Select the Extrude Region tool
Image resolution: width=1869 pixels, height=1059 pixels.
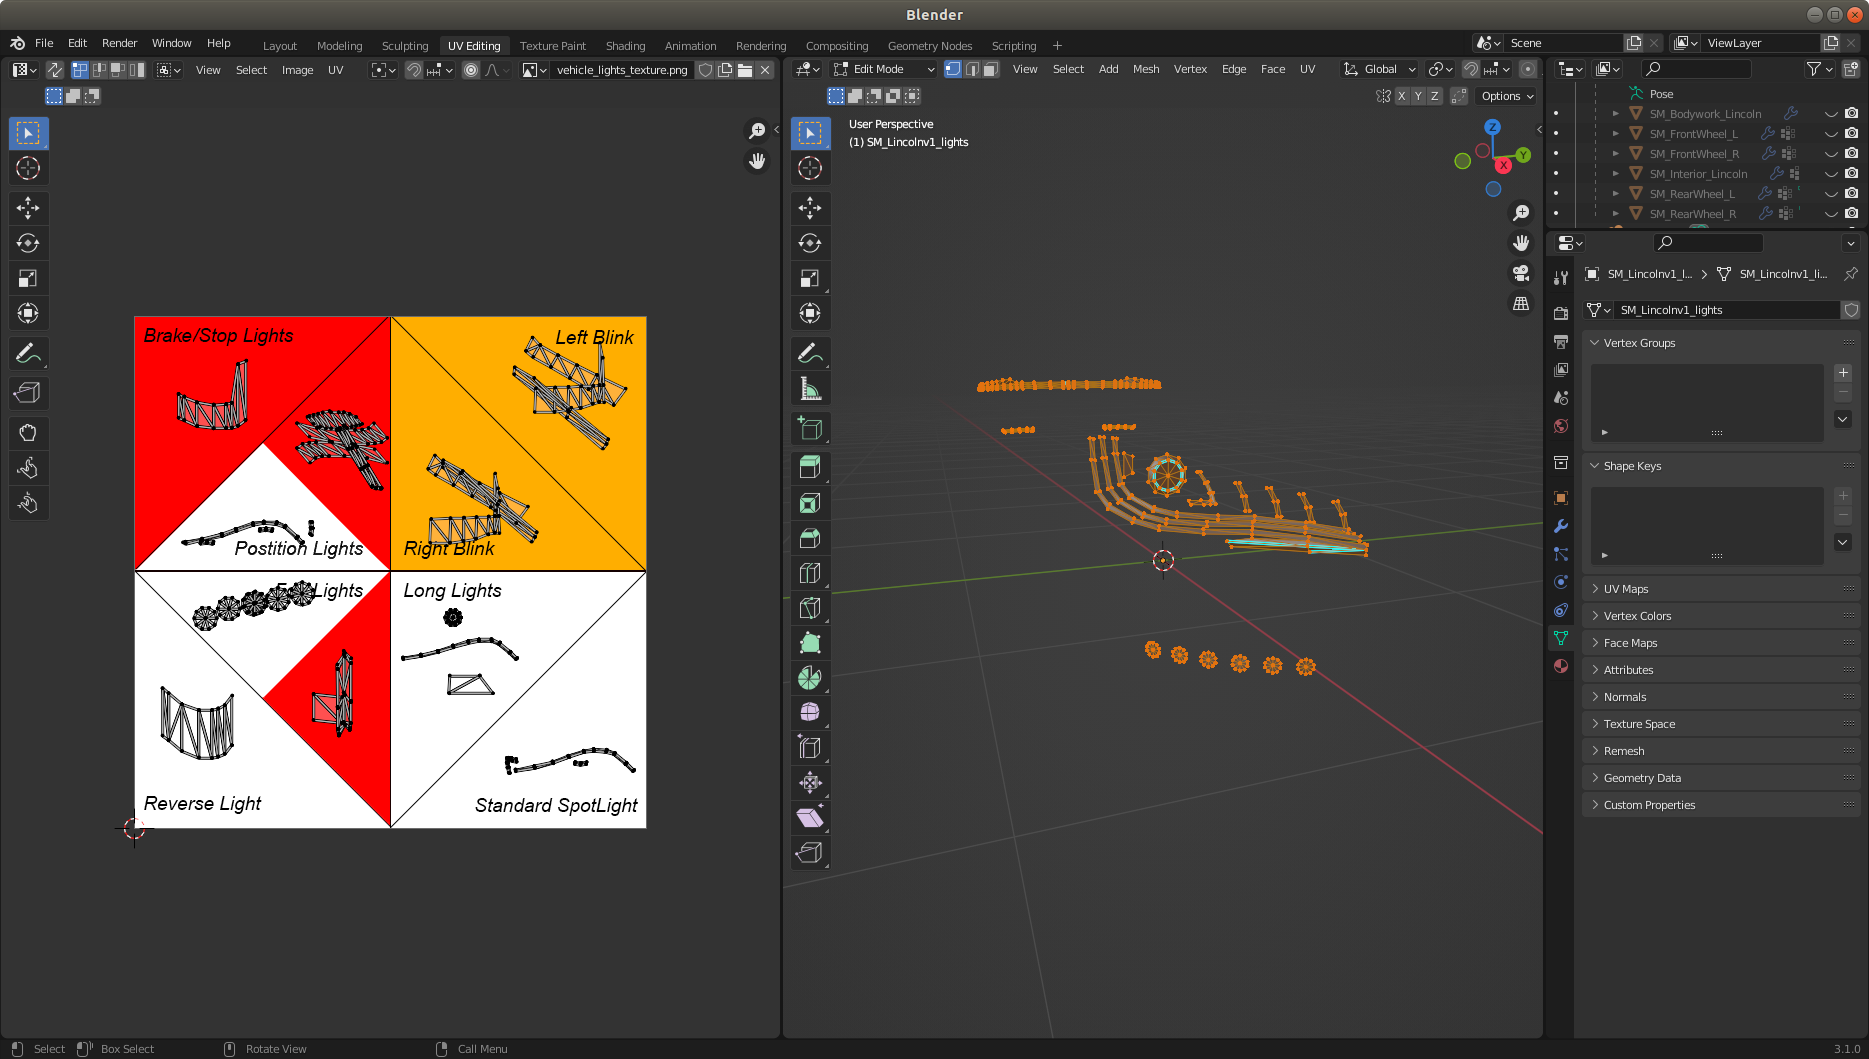(810, 467)
